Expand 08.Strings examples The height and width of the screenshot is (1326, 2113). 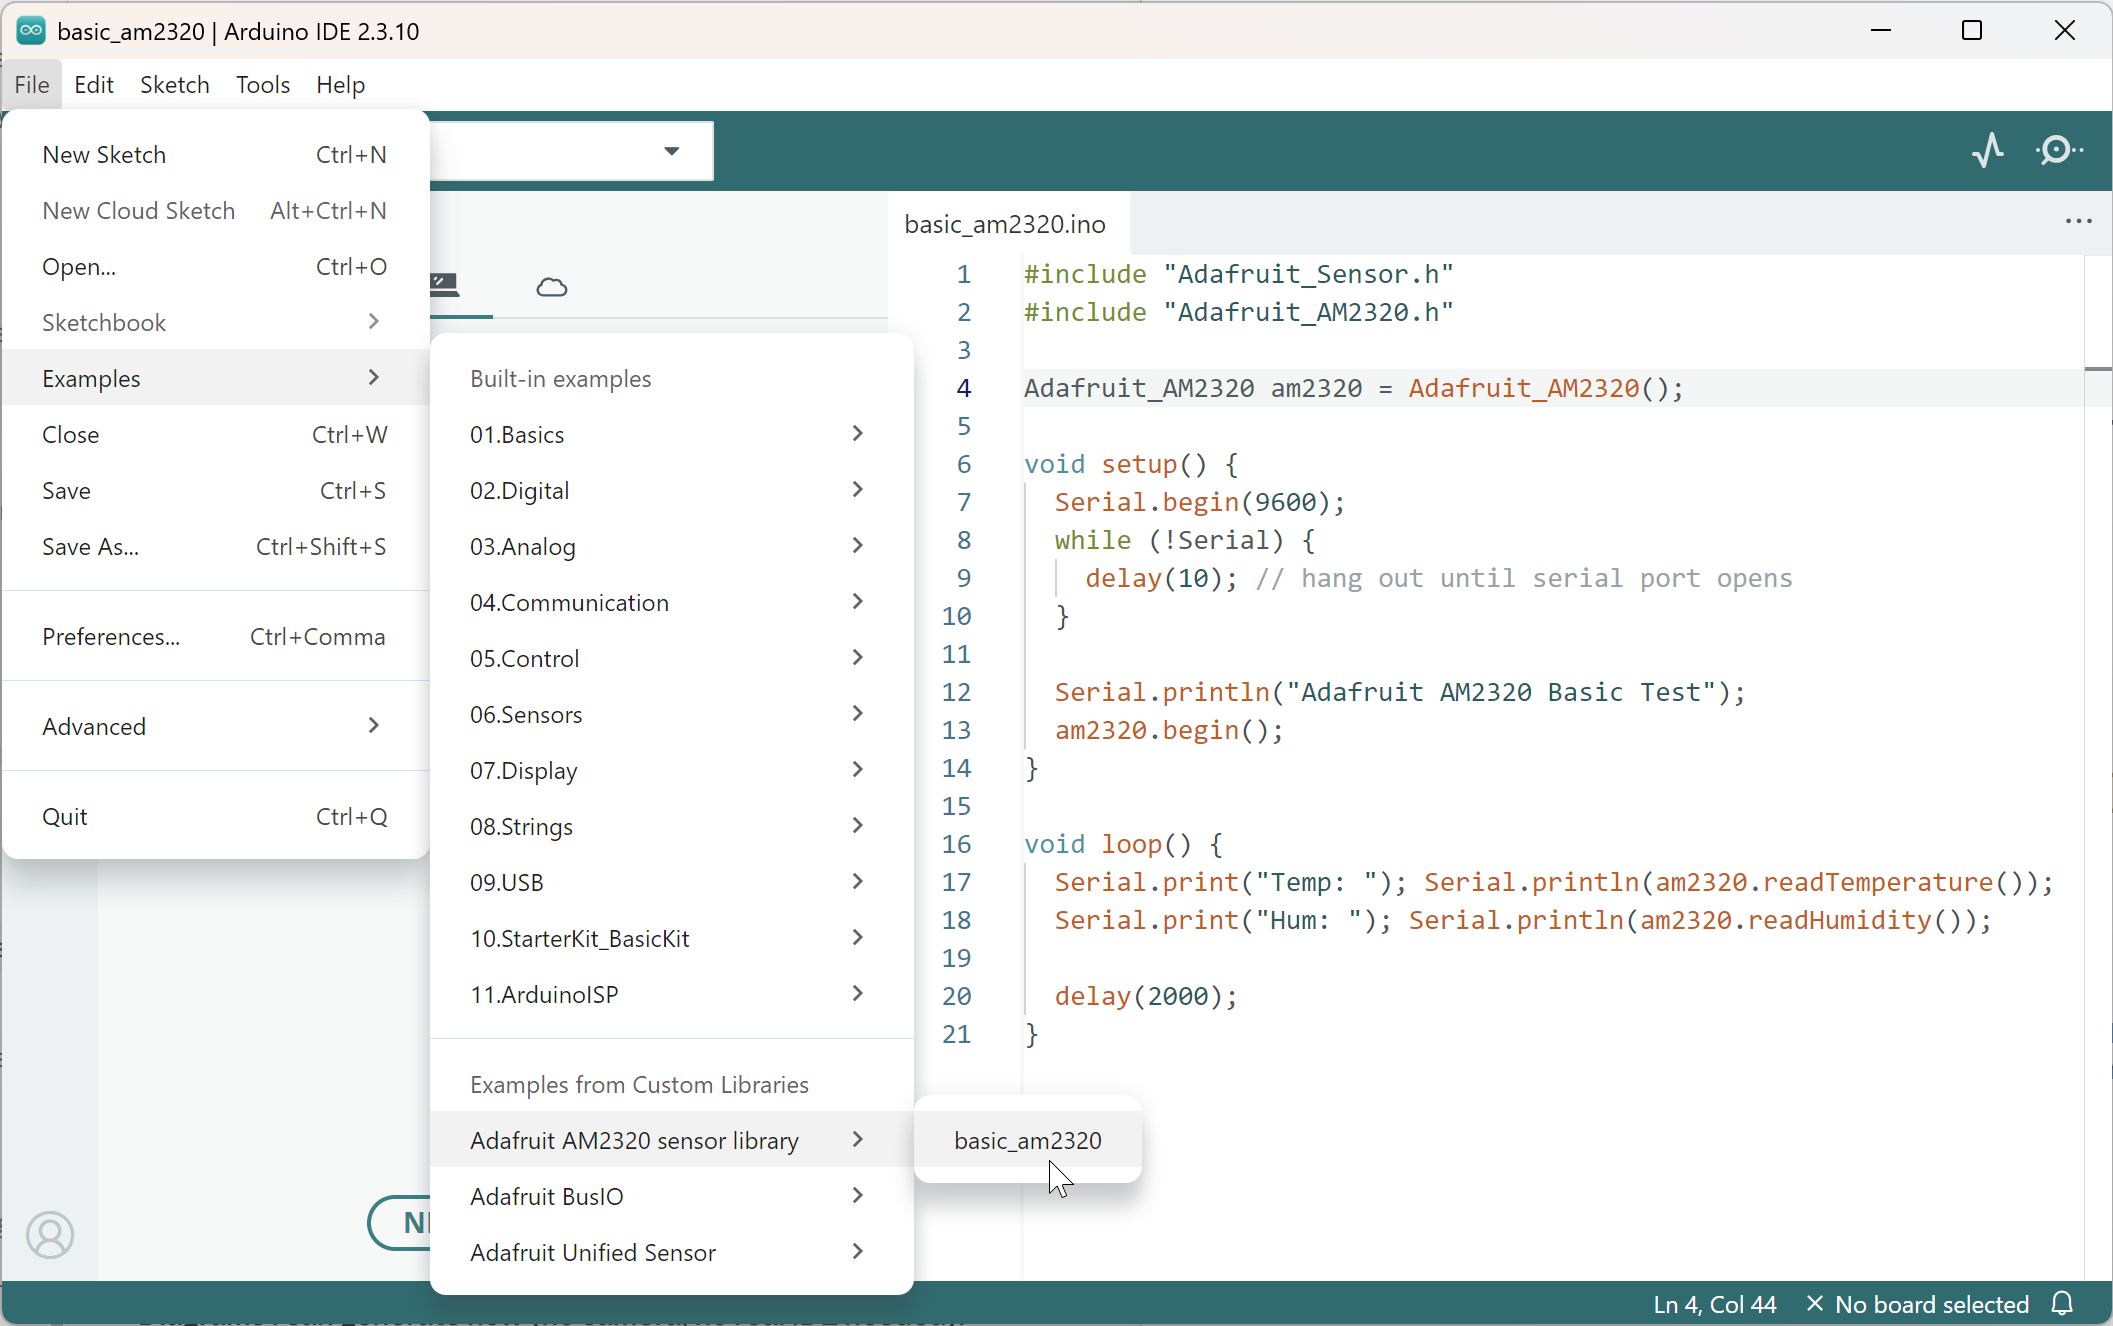(671, 826)
